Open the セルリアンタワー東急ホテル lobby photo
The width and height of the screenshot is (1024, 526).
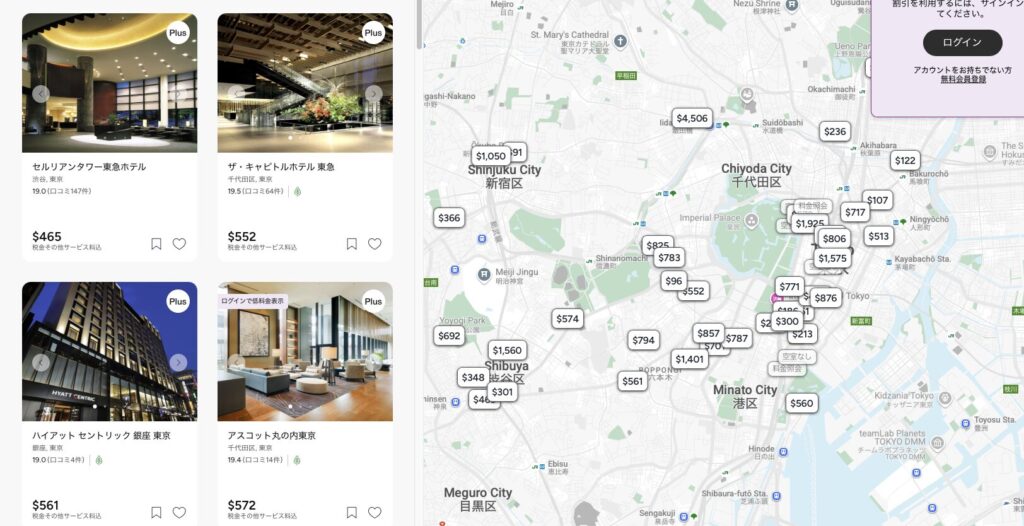pos(110,83)
